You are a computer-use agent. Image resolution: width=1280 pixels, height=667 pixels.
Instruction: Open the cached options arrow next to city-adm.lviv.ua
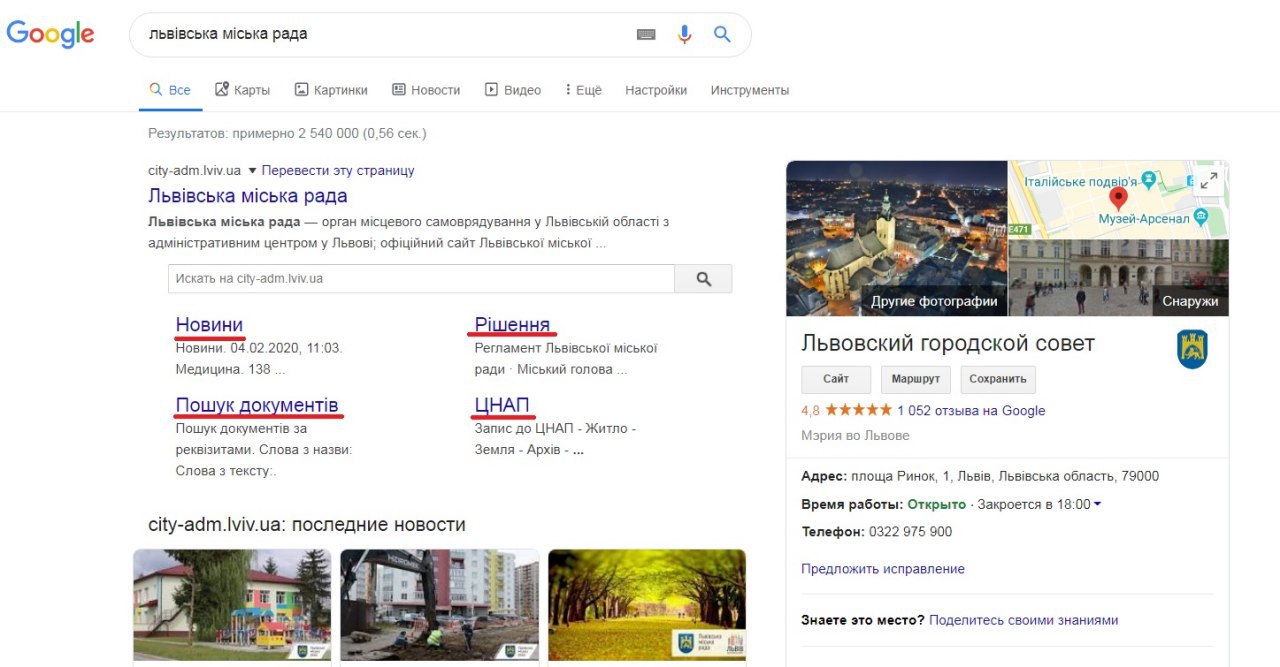point(252,171)
